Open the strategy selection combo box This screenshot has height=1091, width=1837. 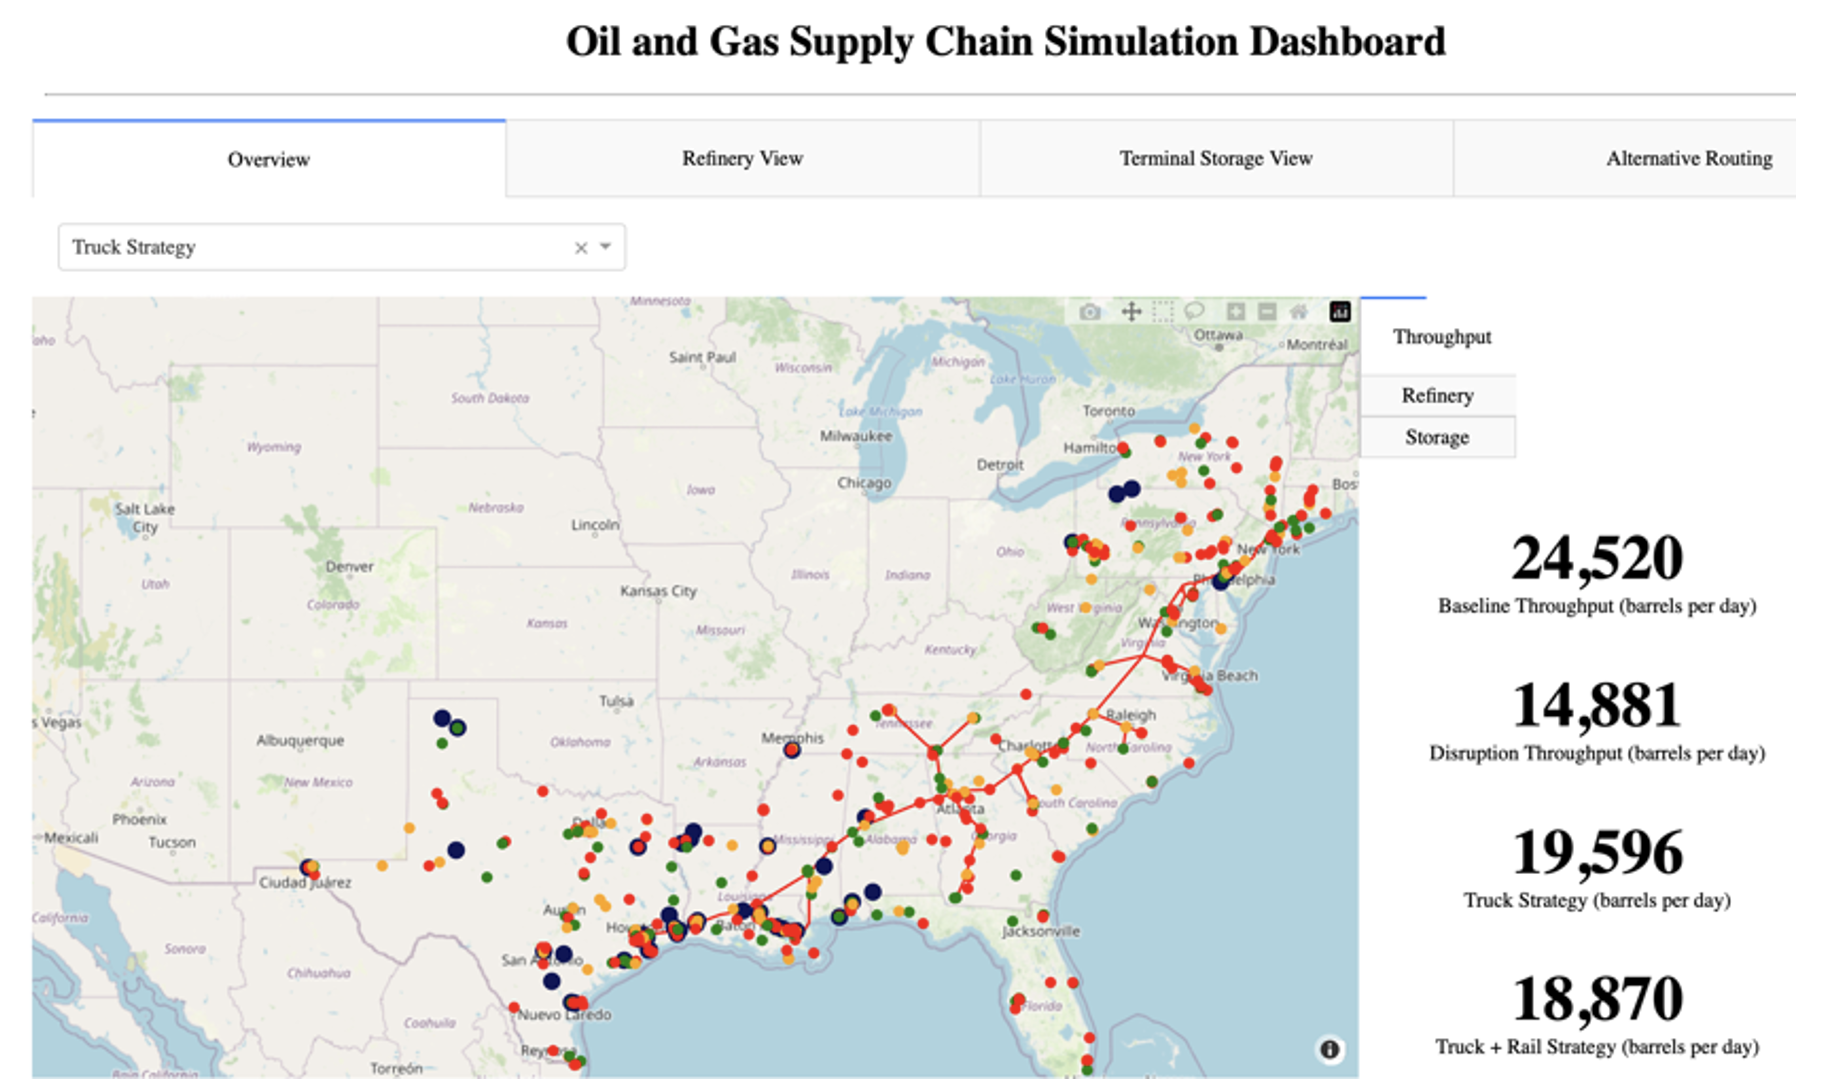tap(300, 247)
